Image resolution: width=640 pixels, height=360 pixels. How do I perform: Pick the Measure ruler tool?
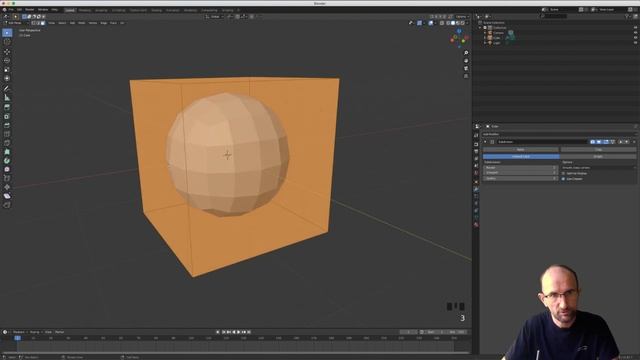7,98
